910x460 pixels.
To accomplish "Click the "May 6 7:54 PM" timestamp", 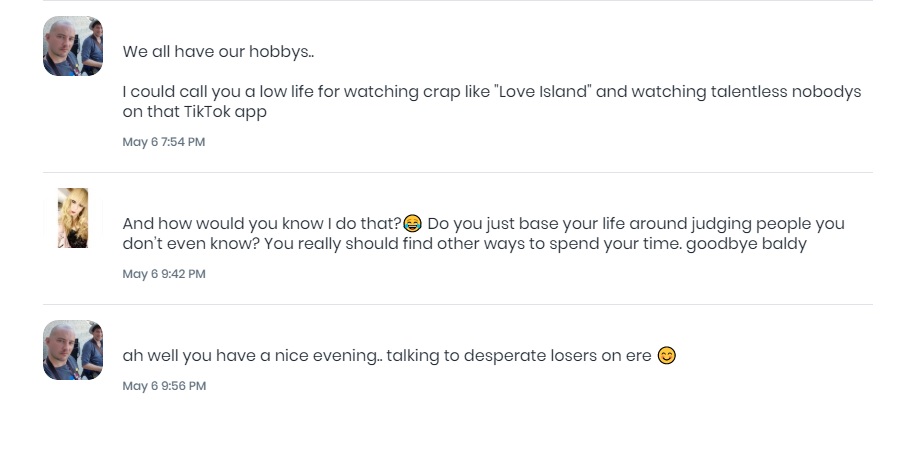I will (164, 142).
